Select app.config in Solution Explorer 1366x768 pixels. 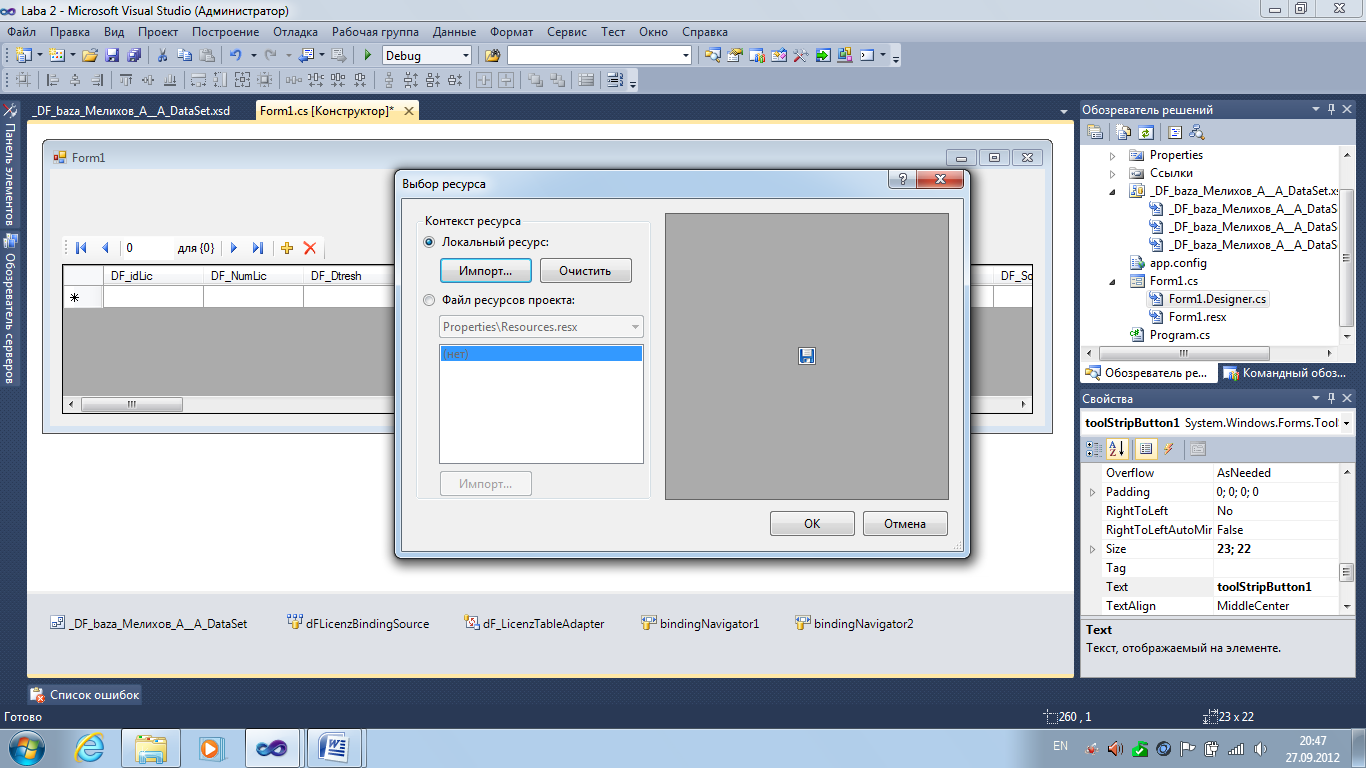[x=1178, y=263]
